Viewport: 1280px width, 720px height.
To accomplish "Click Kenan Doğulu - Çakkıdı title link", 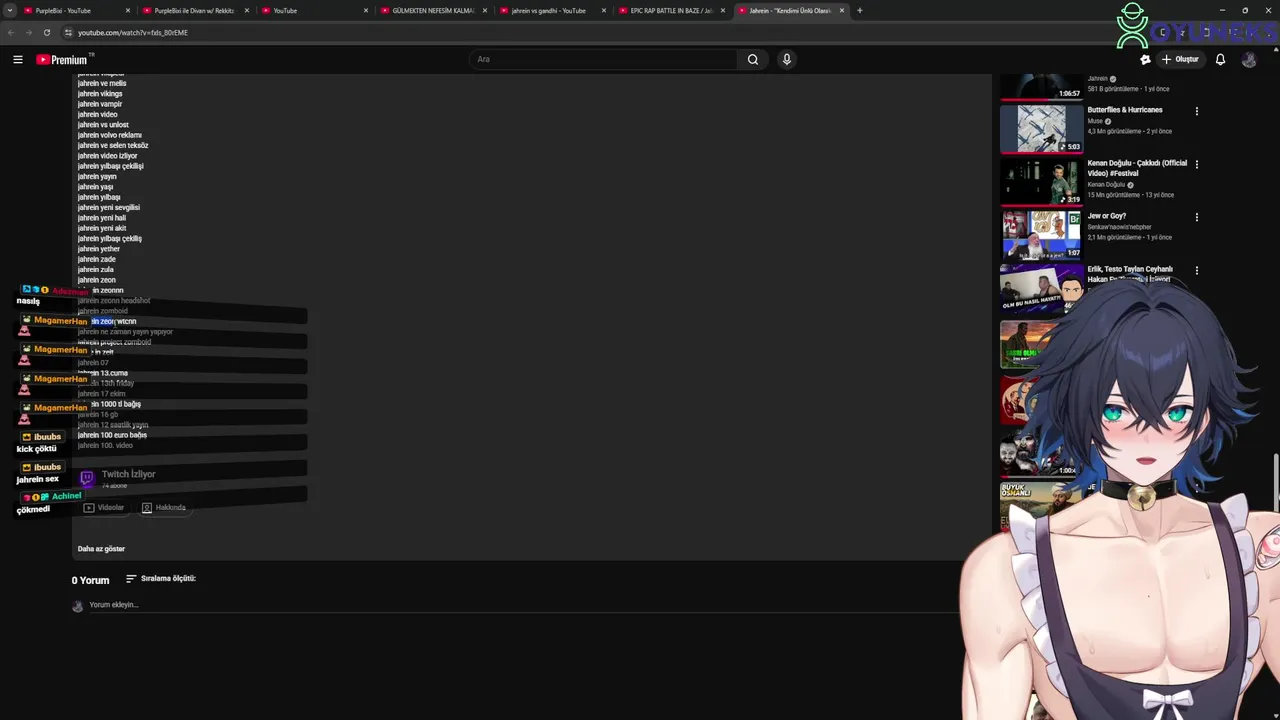I will pos(1137,168).
